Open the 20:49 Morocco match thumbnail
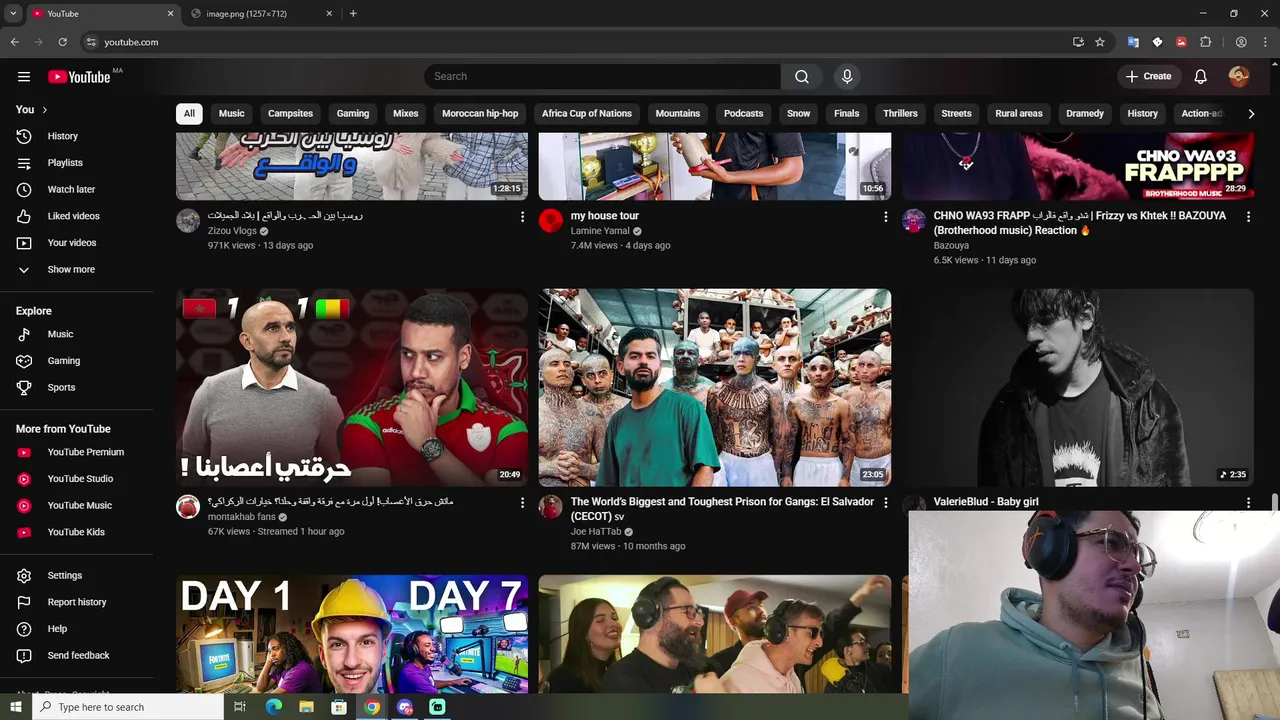1280x720 pixels. pyautogui.click(x=352, y=388)
